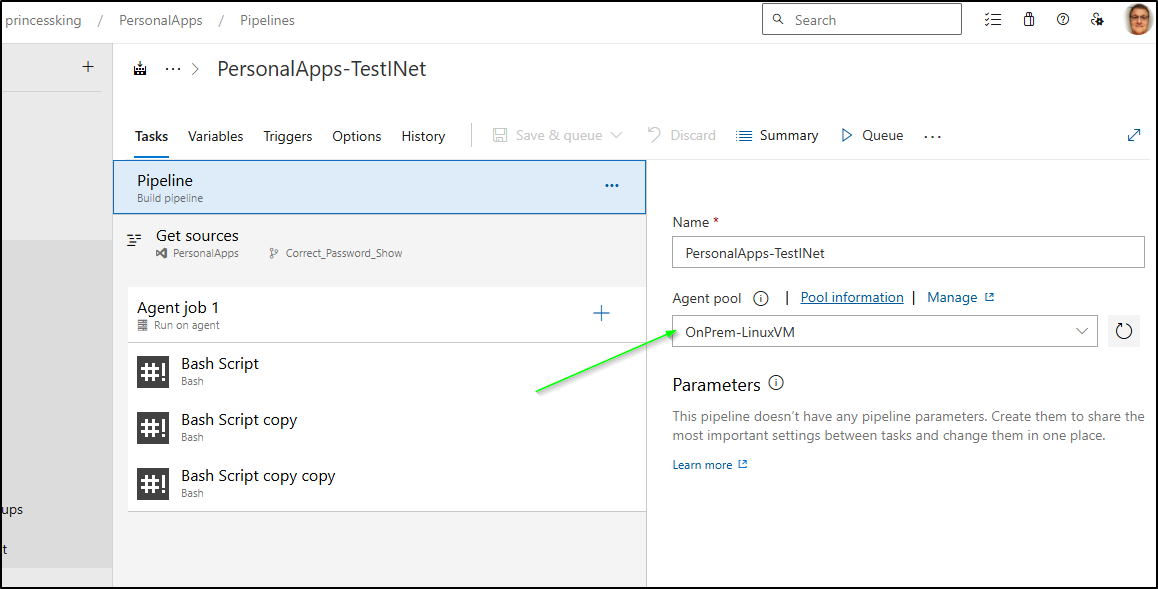Image resolution: width=1158 pixels, height=589 pixels.
Task: Open the Marketplace shopping bag icon
Action: [1029, 20]
